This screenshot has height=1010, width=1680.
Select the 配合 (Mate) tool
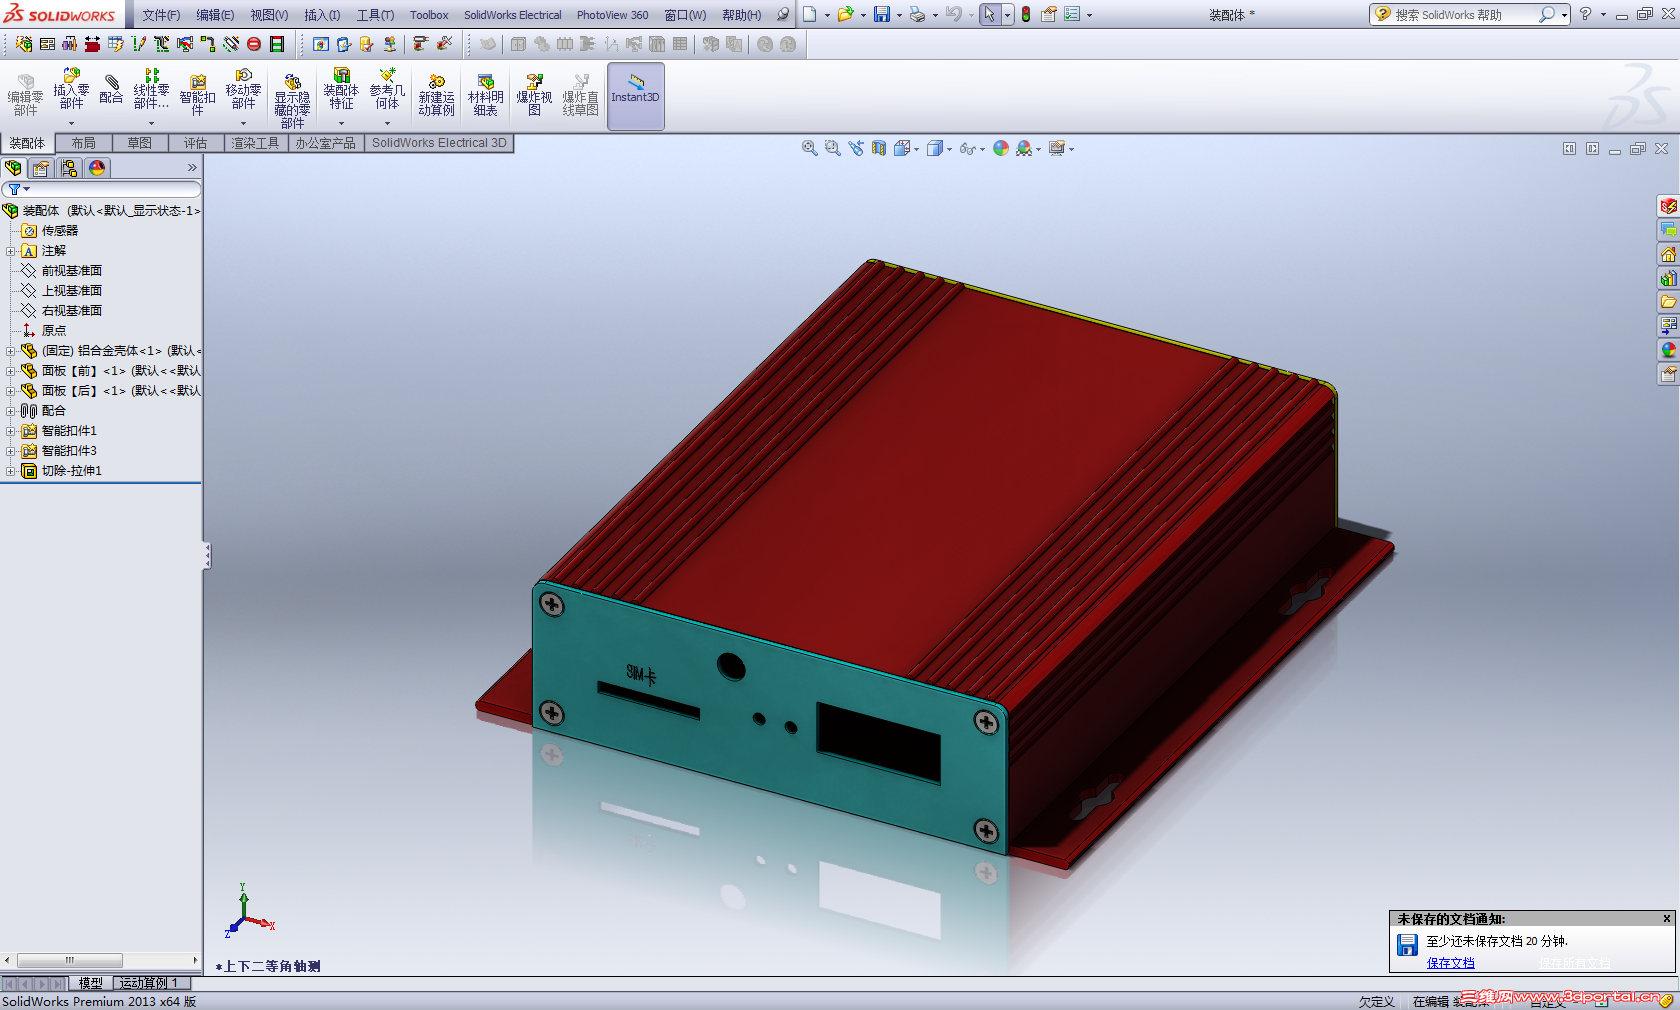coord(111,90)
